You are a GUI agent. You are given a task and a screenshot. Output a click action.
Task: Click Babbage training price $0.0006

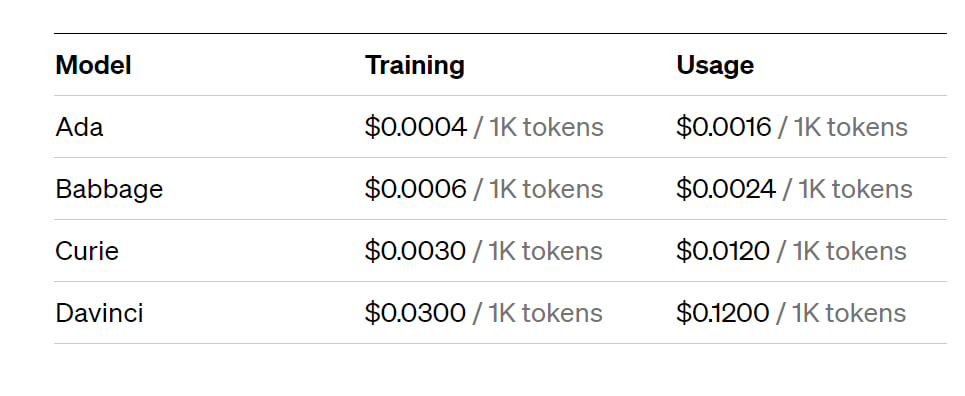(415, 189)
